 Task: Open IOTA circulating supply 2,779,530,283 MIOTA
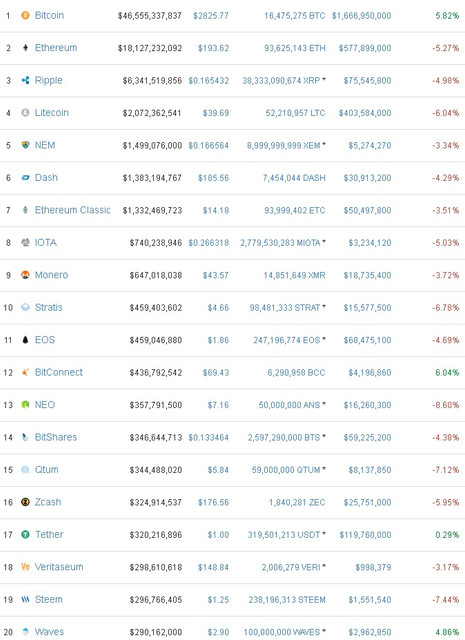pyautogui.click(x=280, y=243)
